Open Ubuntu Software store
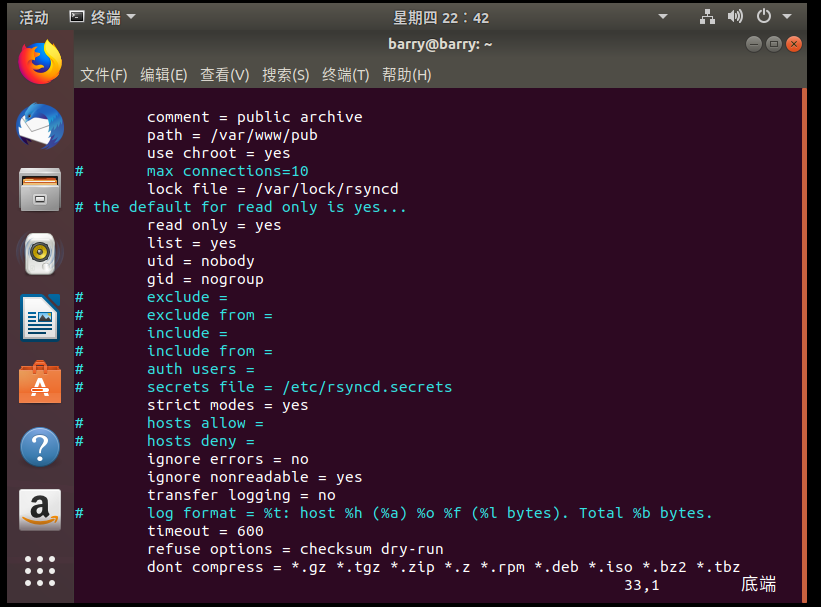Viewport: 821px width, 607px height. 40,382
